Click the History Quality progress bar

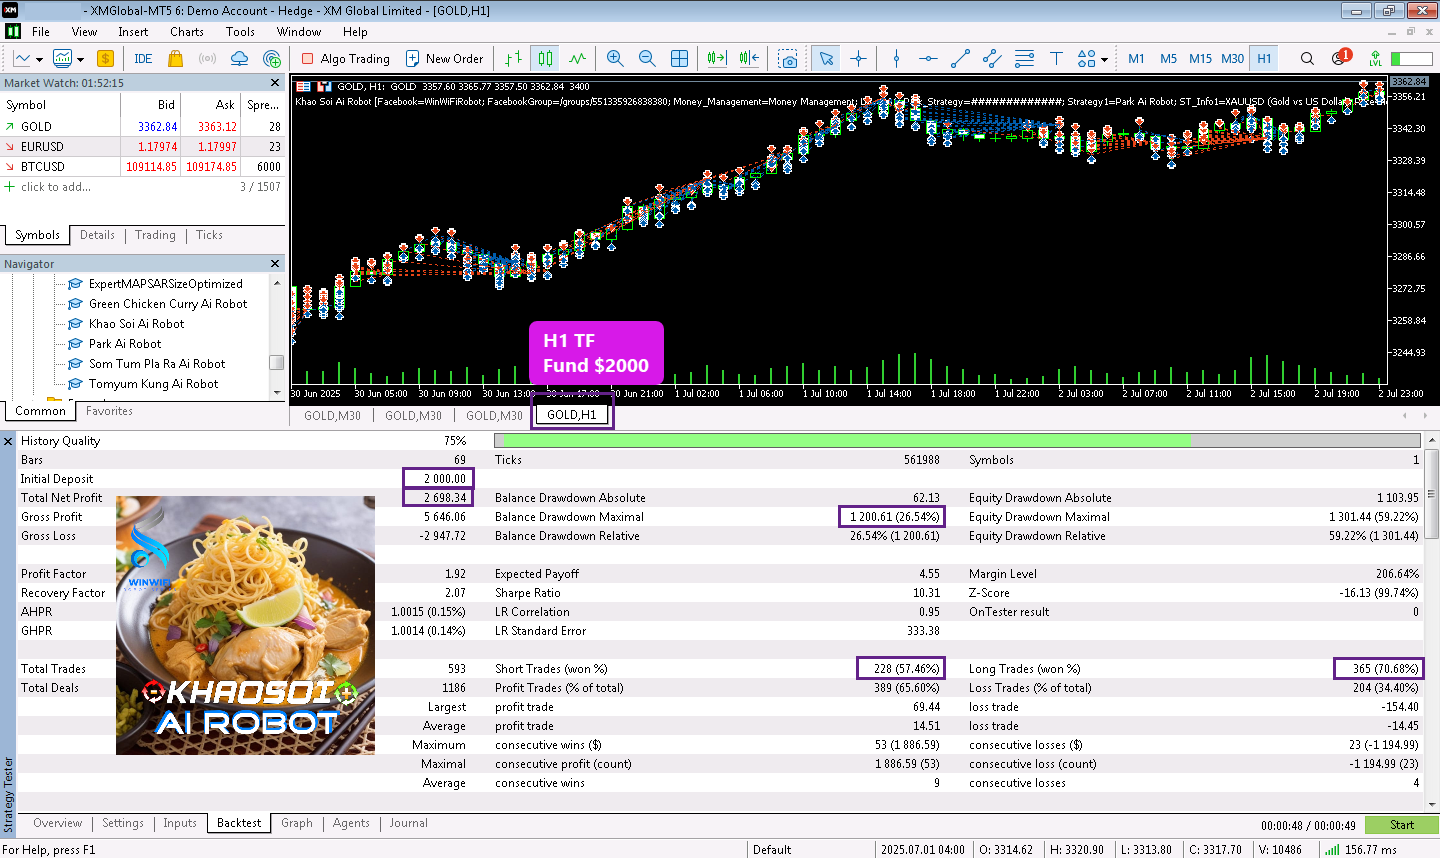(x=957, y=441)
